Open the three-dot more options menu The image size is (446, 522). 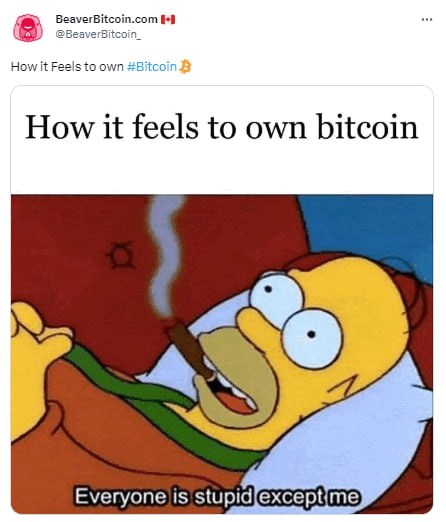coord(427,20)
